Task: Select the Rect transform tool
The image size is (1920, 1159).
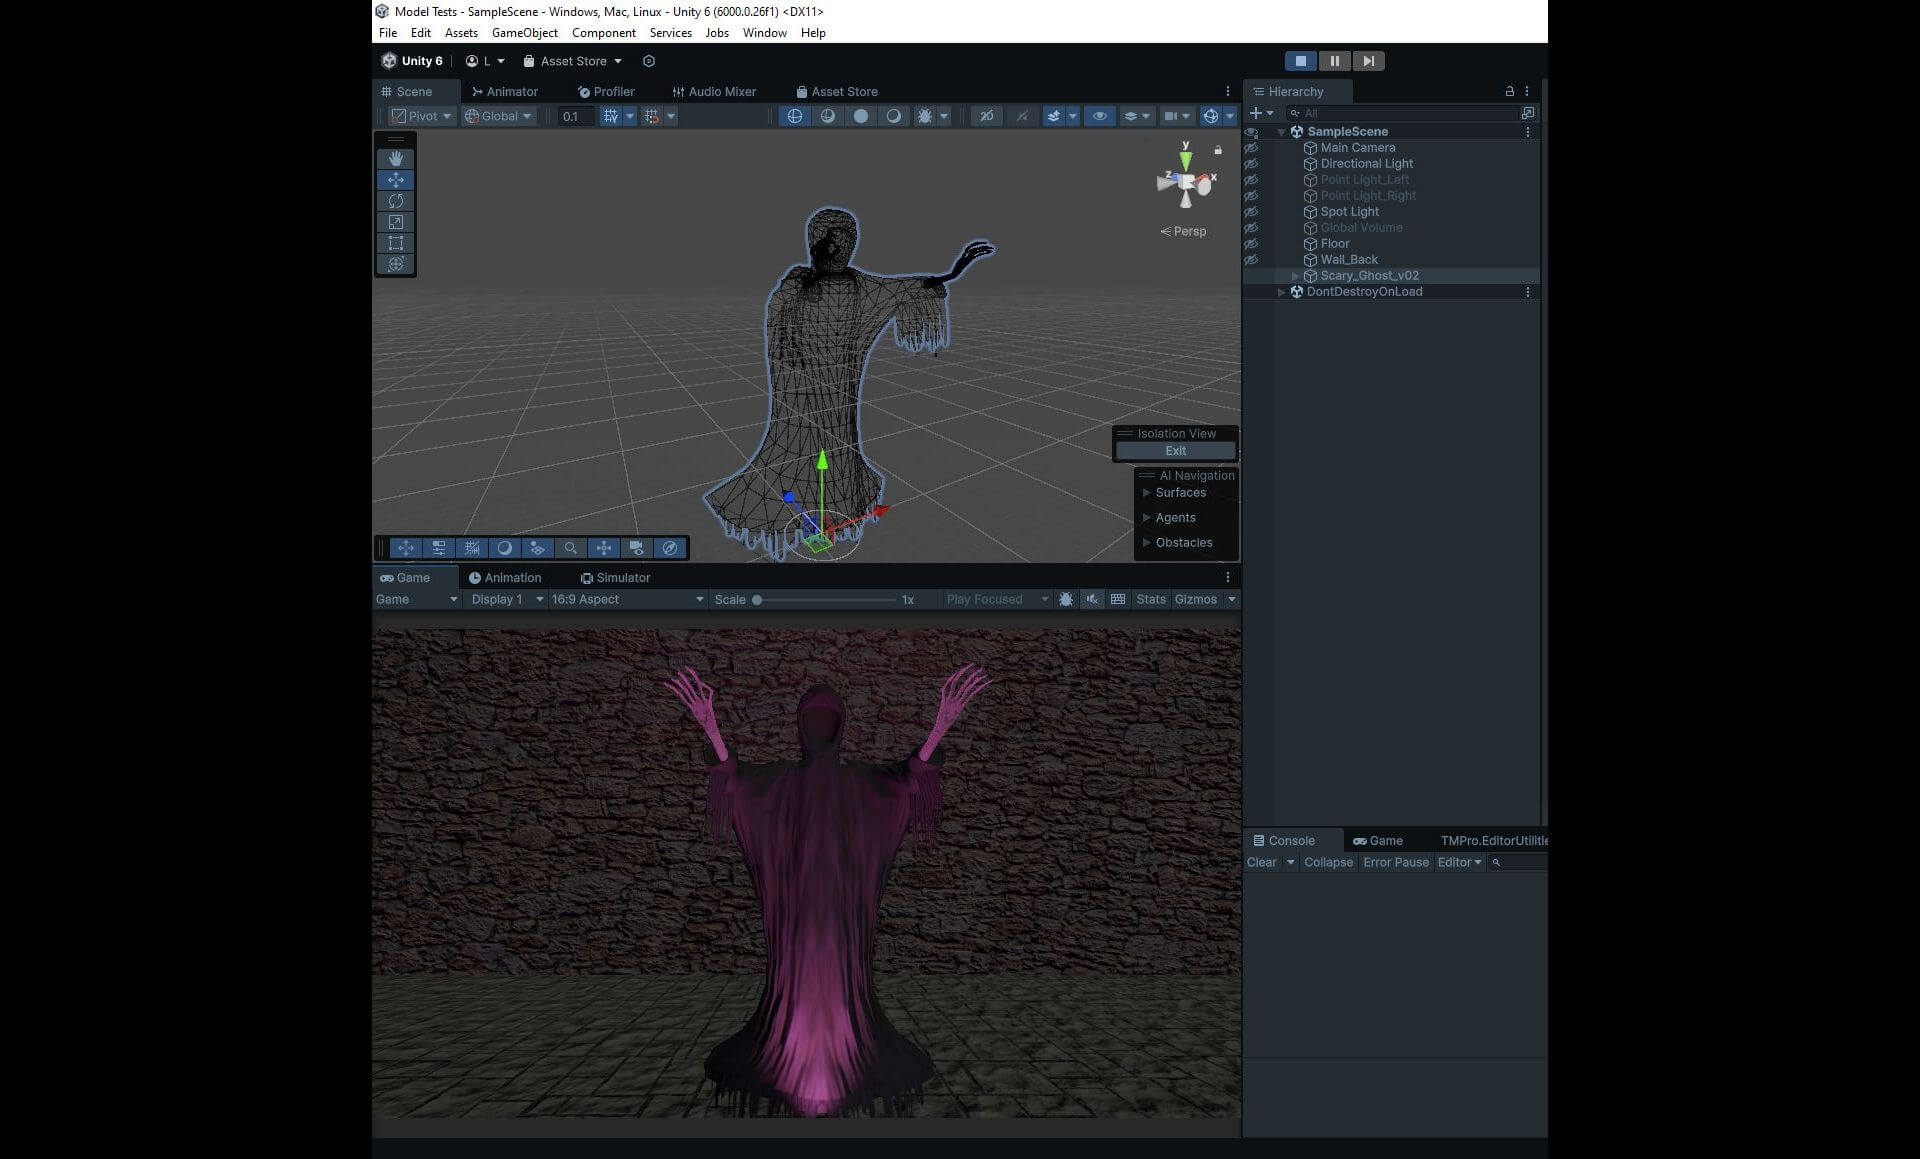Action: click(396, 243)
